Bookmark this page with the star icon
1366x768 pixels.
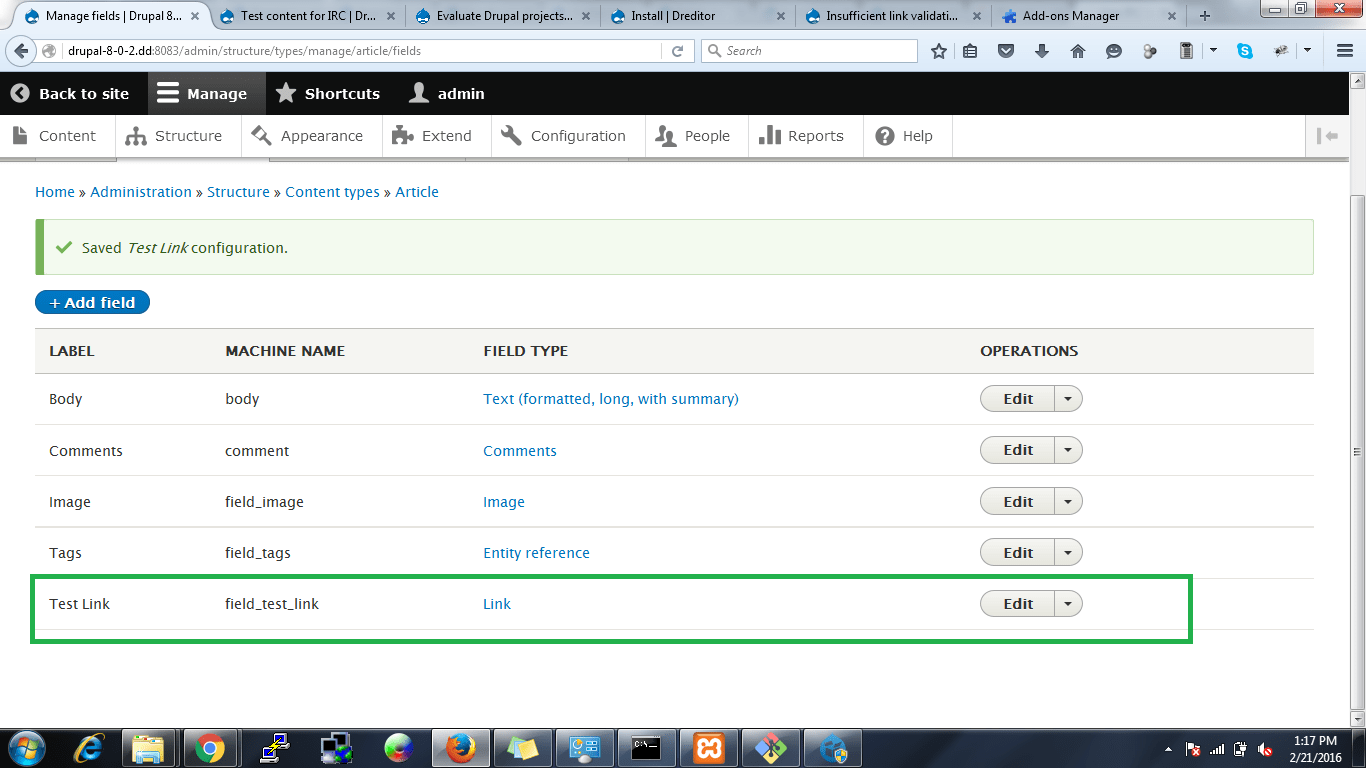(938, 50)
